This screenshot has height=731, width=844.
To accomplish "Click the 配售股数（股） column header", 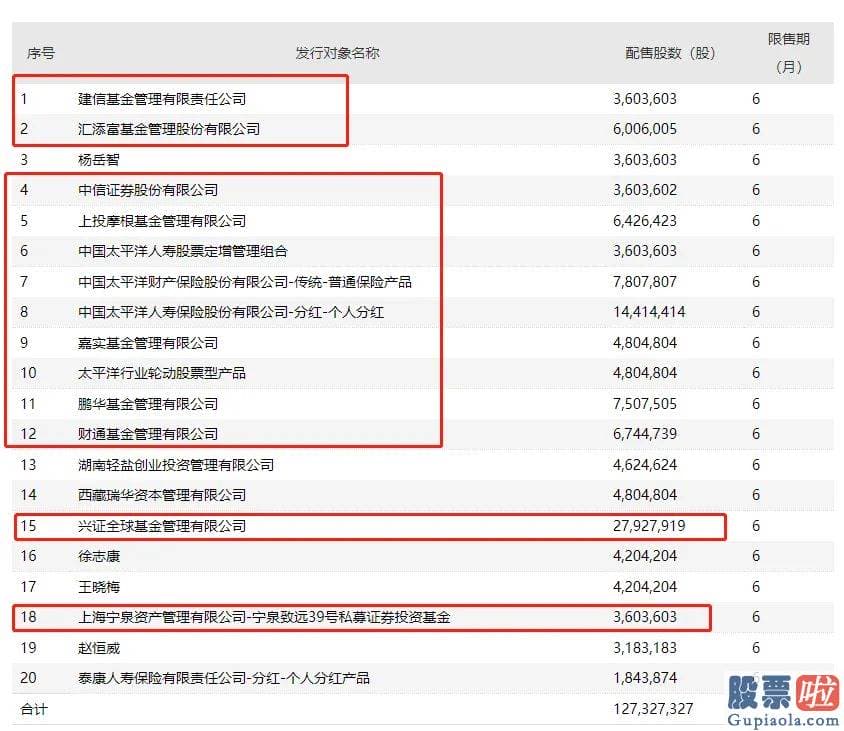I will pyautogui.click(x=670, y=53).
